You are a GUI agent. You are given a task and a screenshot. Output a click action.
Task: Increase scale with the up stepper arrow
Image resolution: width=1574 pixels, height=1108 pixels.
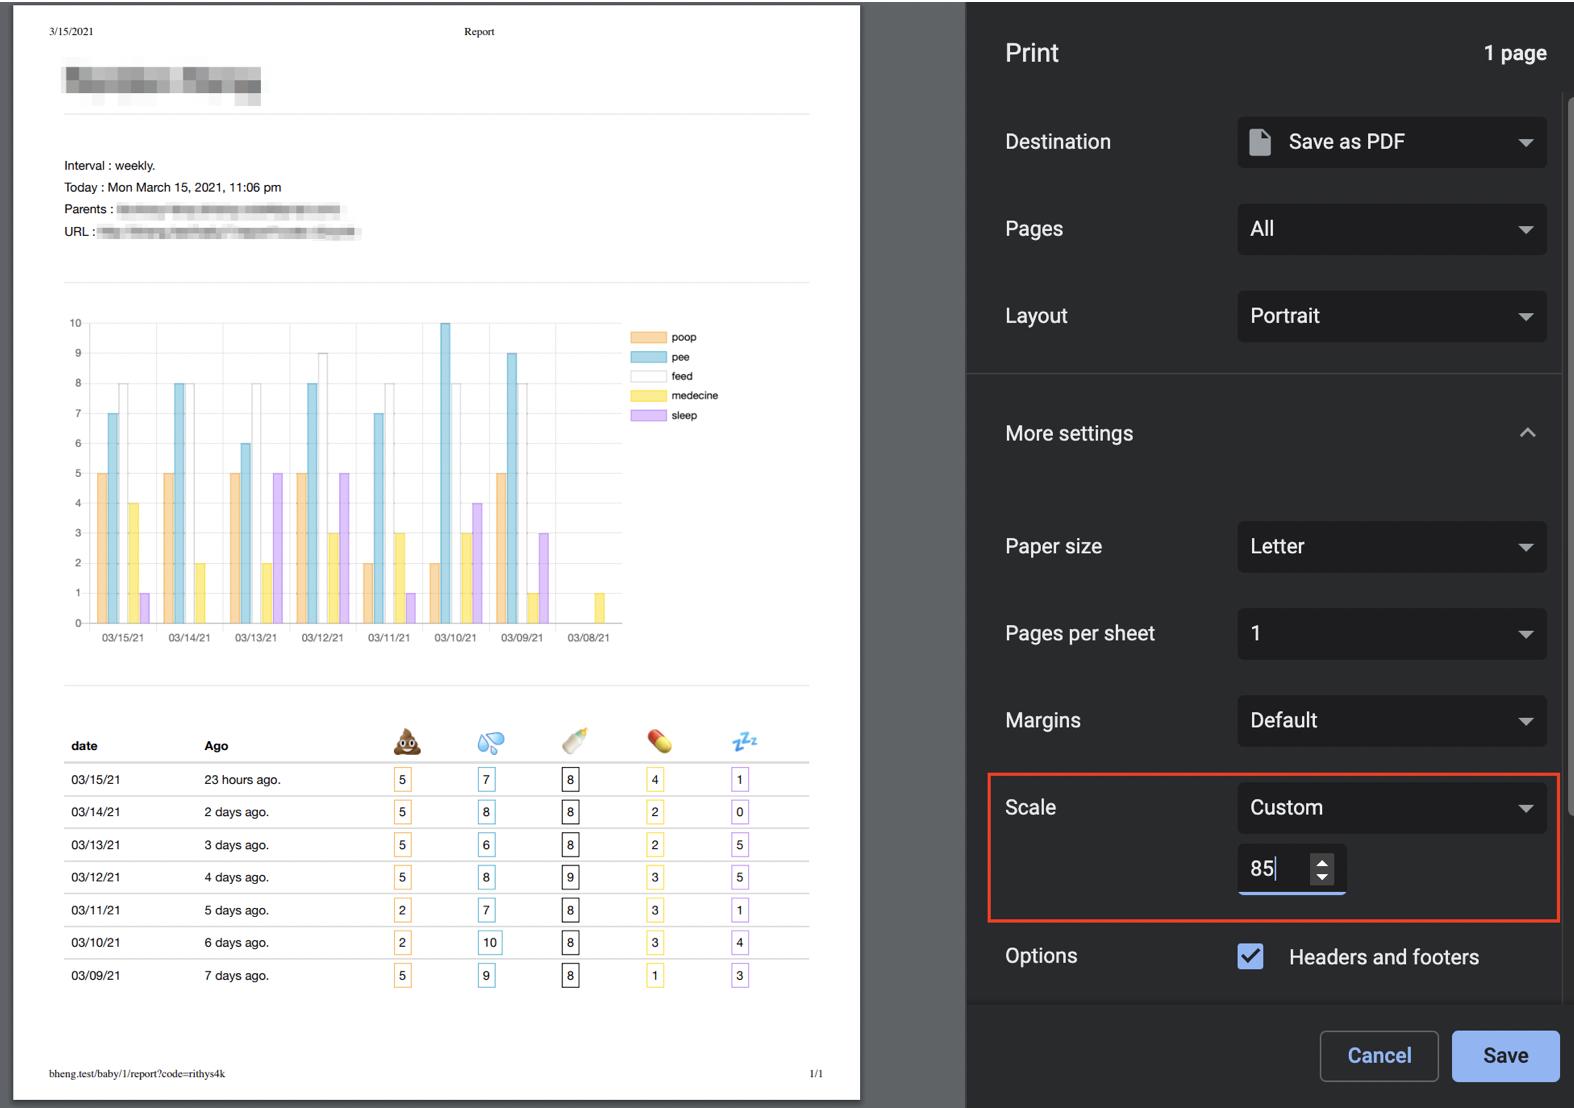[1322, 862]
